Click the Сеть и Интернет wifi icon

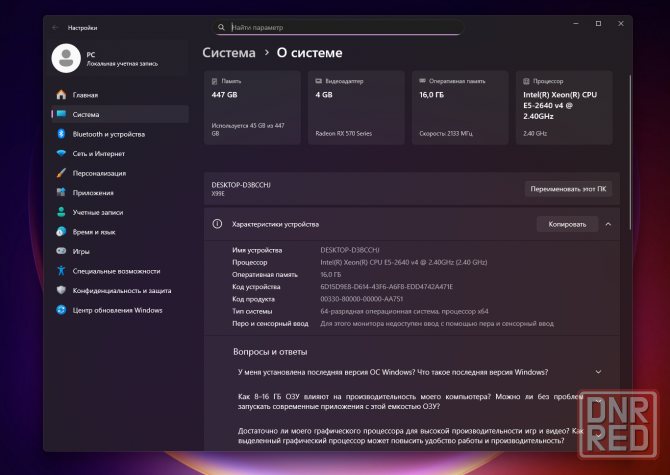61,153
